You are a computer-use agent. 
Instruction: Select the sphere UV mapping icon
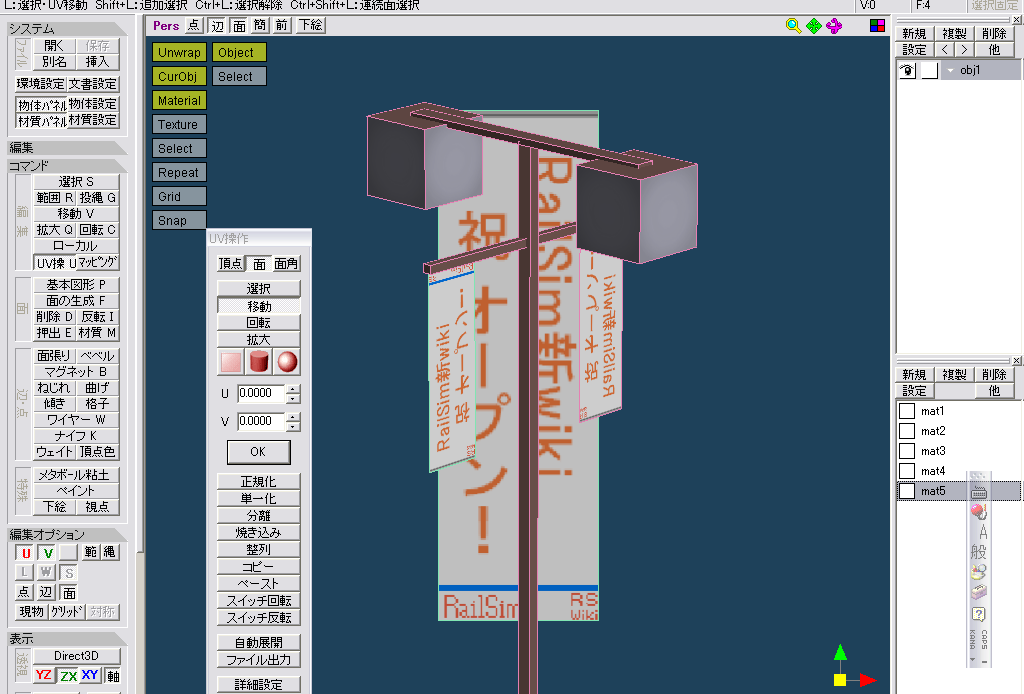coord(287,362)
